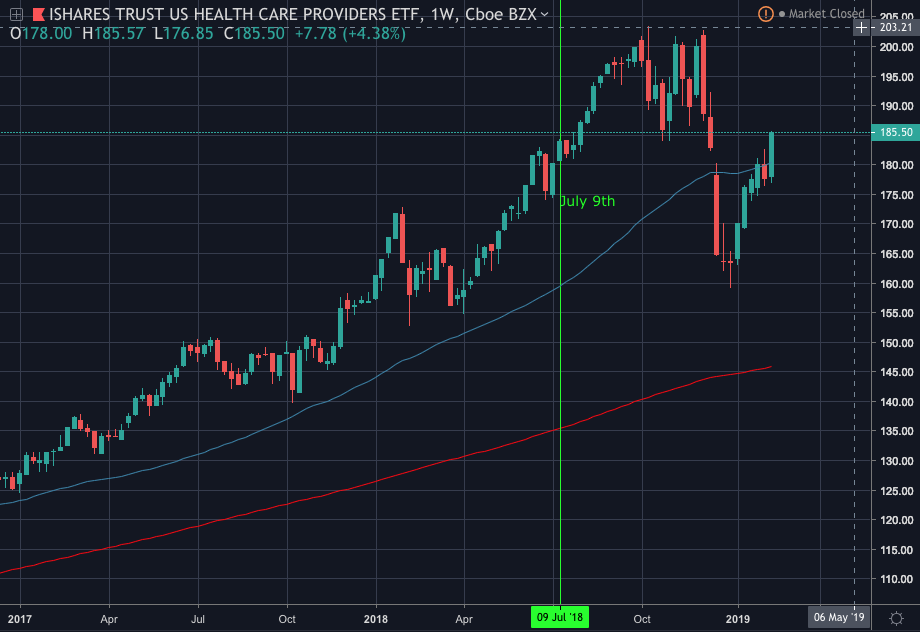Click the 170.00 price axis label
Screen dimensions: 920x632
(x=896, y=224)
